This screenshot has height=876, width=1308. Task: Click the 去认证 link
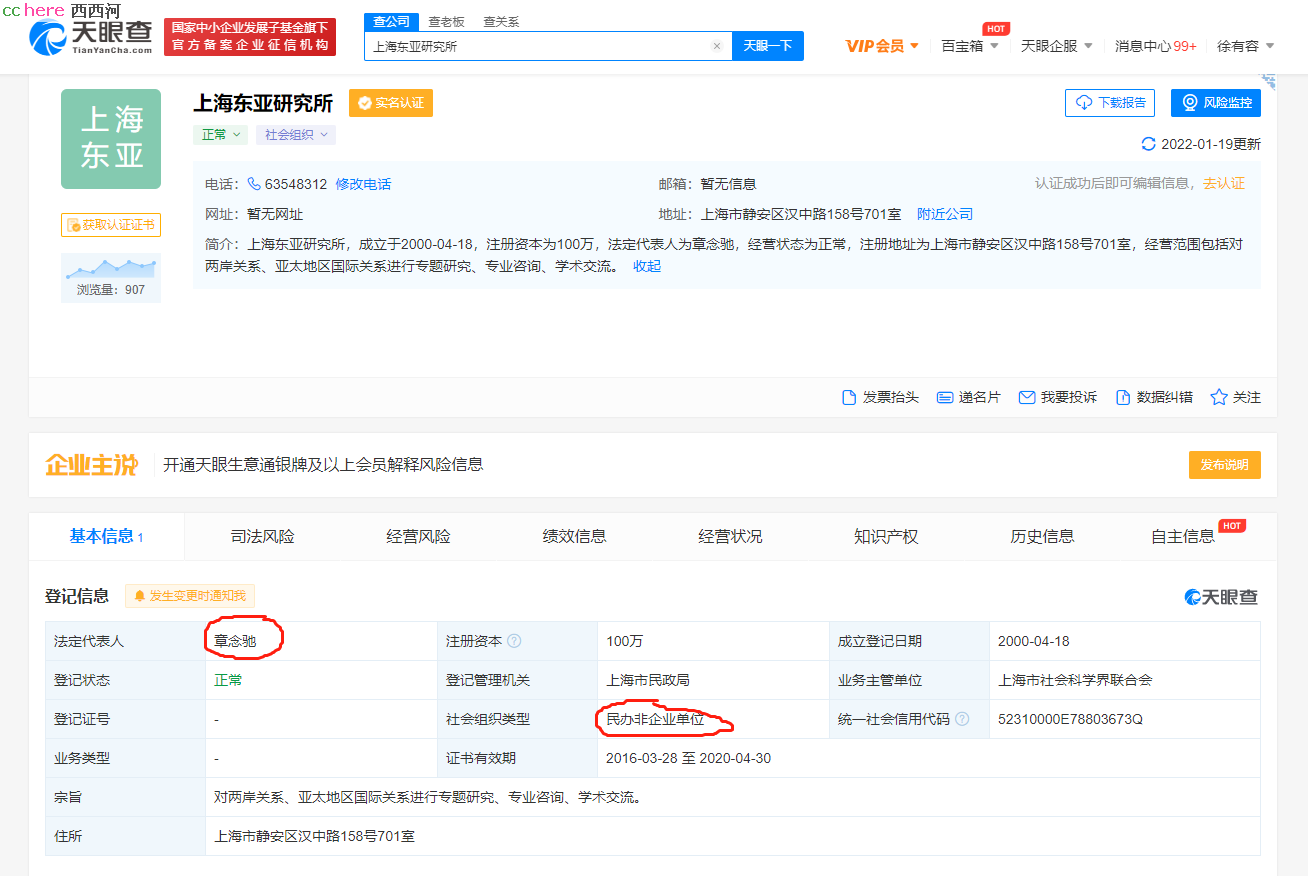[1224, 184]
